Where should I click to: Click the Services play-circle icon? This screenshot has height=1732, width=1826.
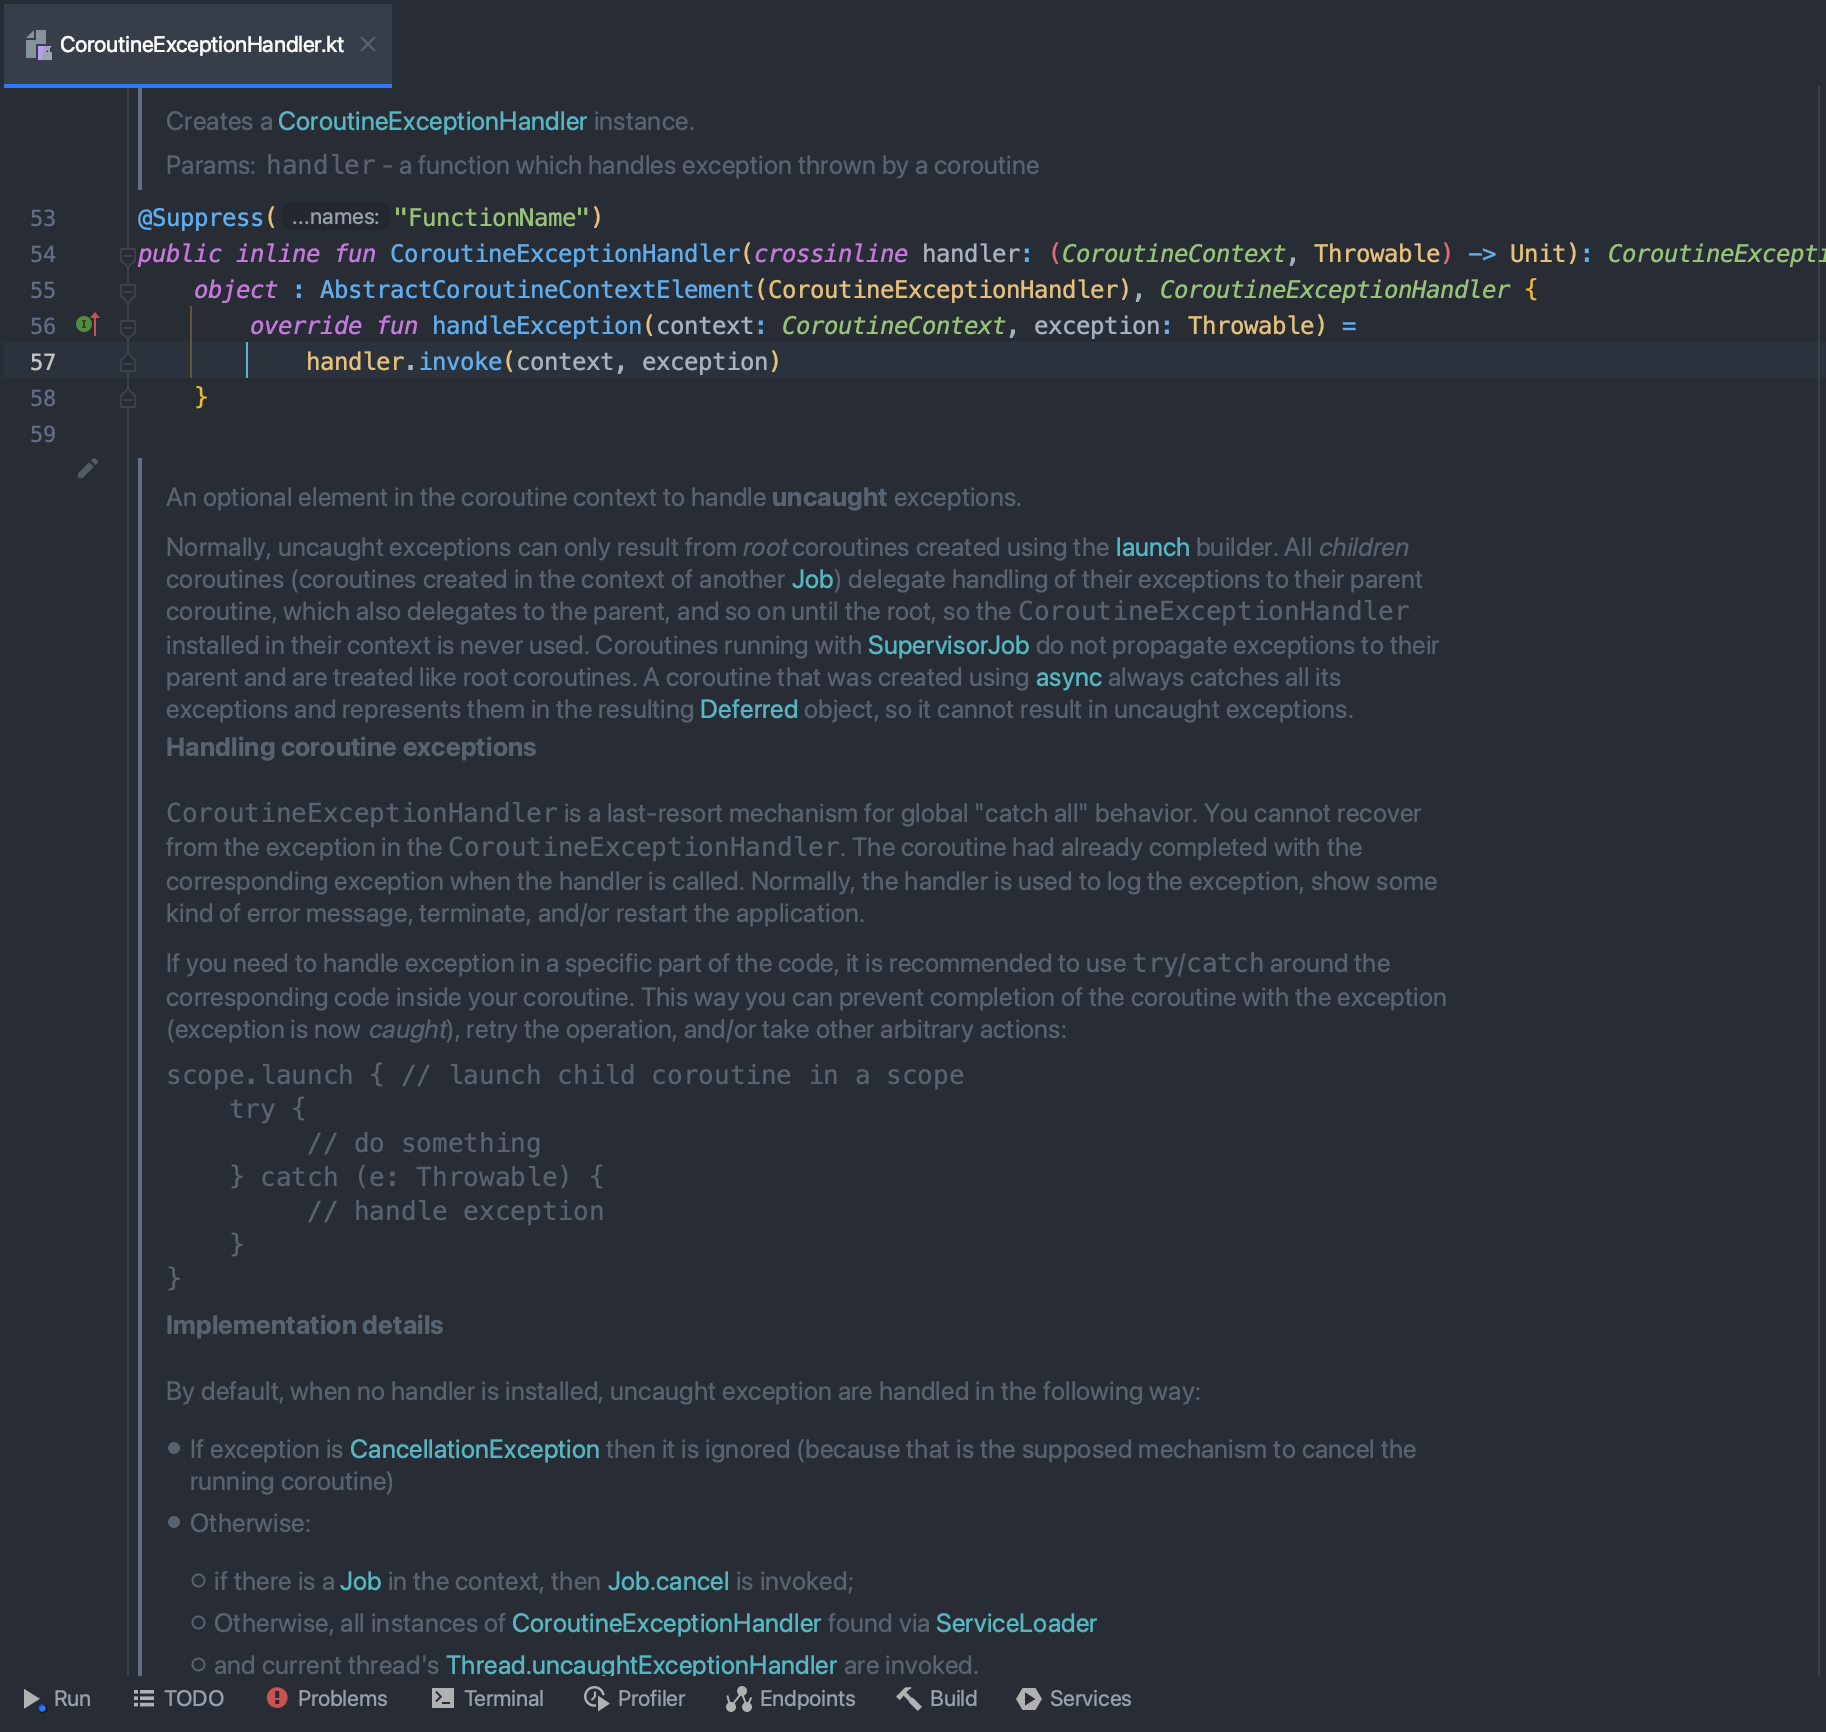tap(1028, 1698)
